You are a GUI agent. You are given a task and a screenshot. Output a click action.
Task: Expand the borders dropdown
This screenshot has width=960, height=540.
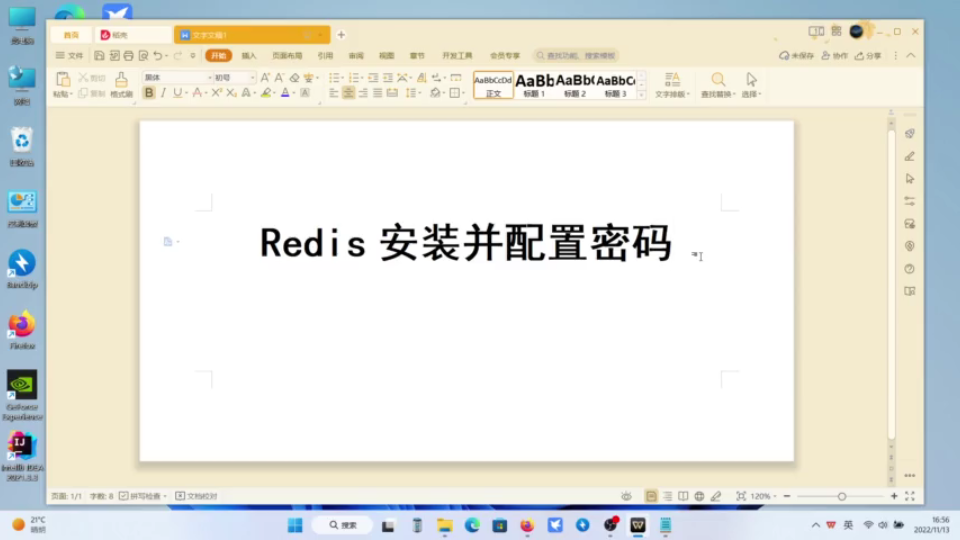coord(463,93)
